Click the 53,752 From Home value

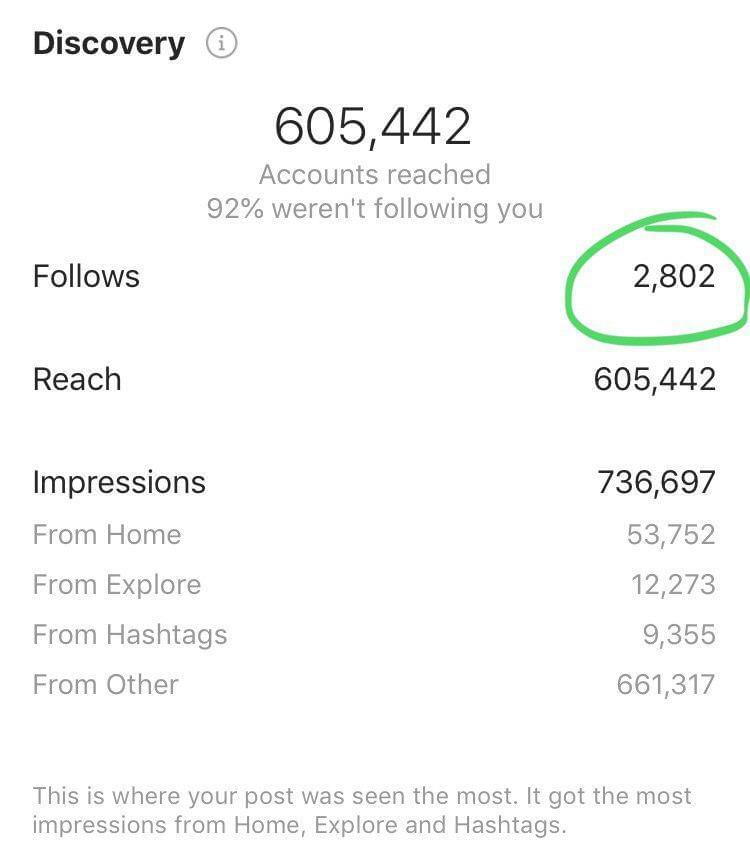pyautogui.click(x=671, y=535)
